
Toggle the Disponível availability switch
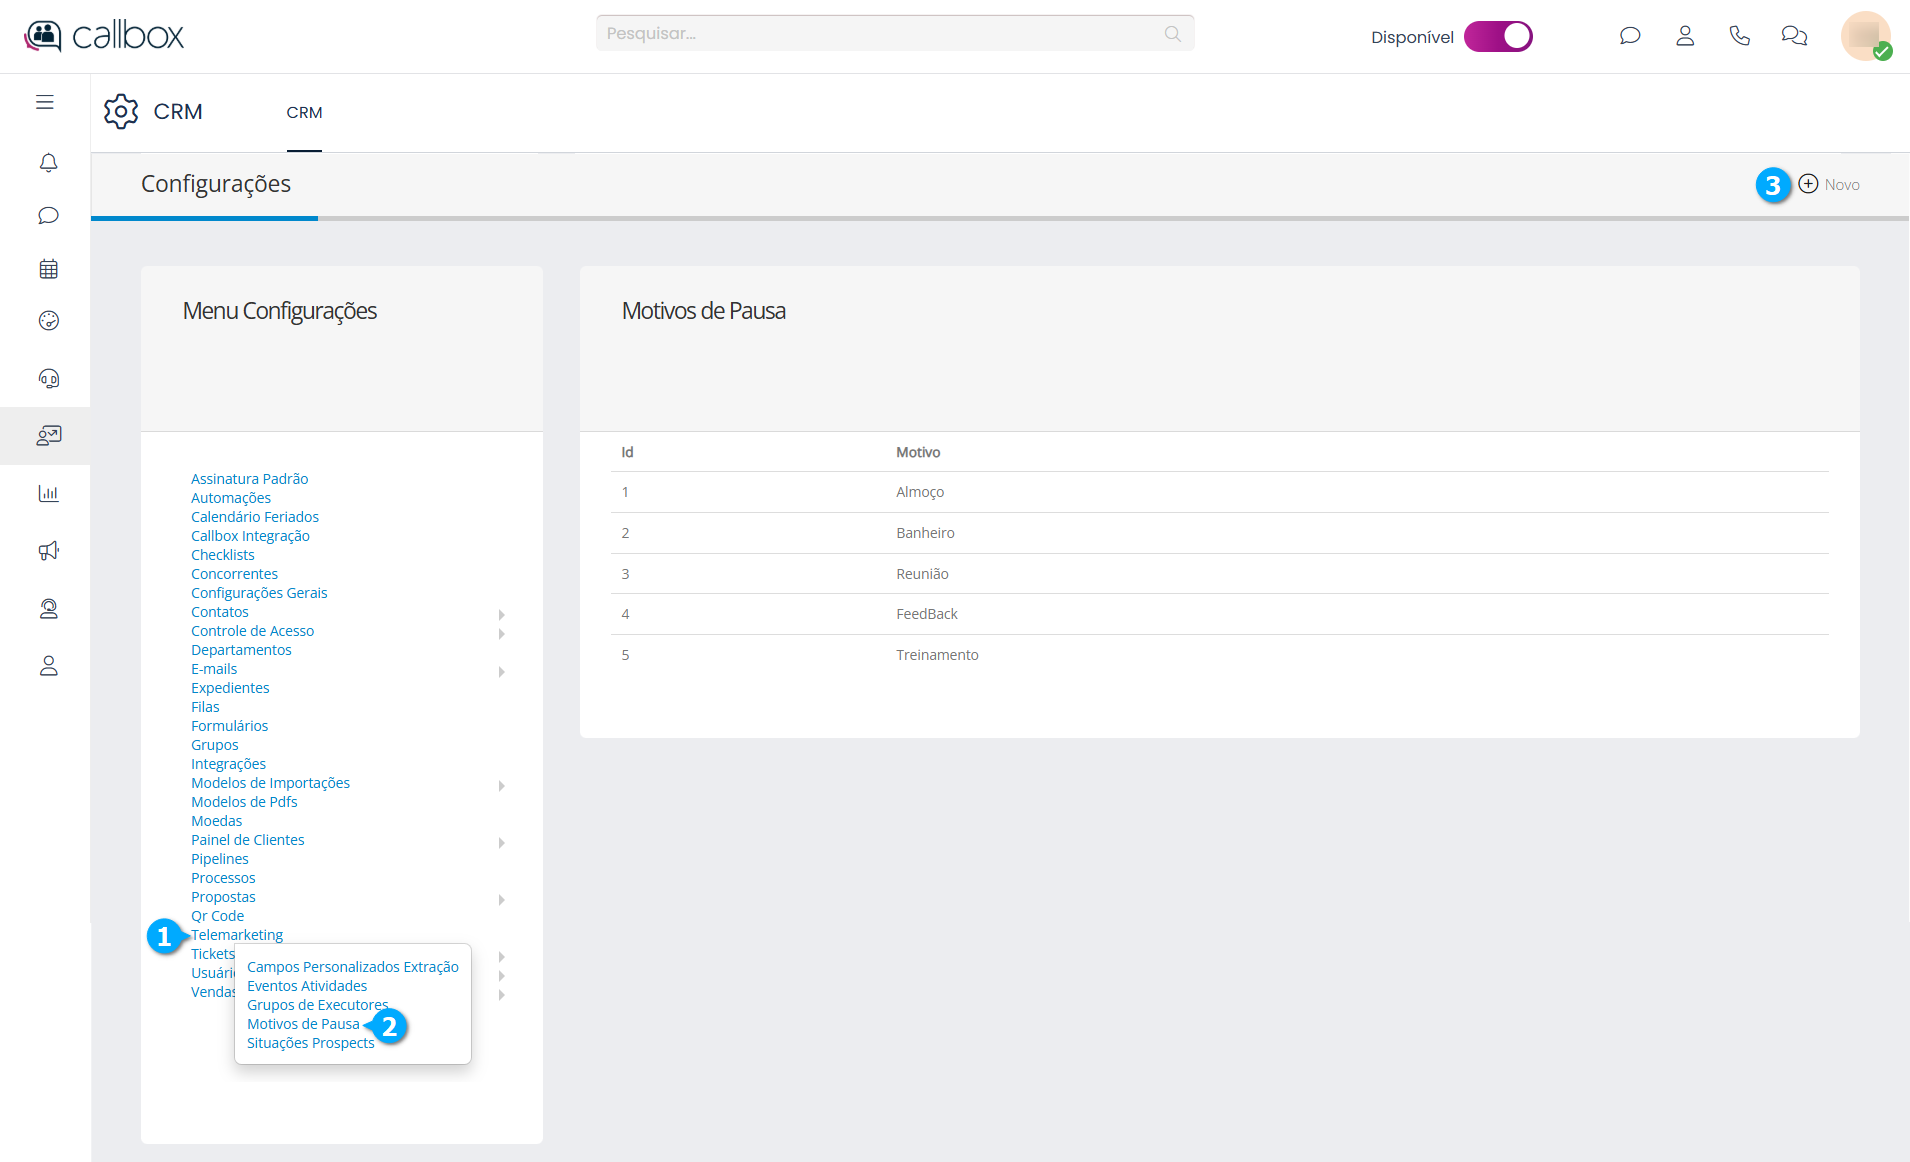click(x=1498, y=36)
